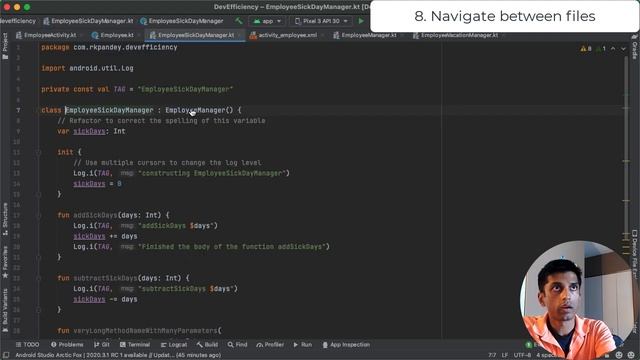Open the Git tool window
This screenshot has height=360, width=640.
click(x=102, y=345)
